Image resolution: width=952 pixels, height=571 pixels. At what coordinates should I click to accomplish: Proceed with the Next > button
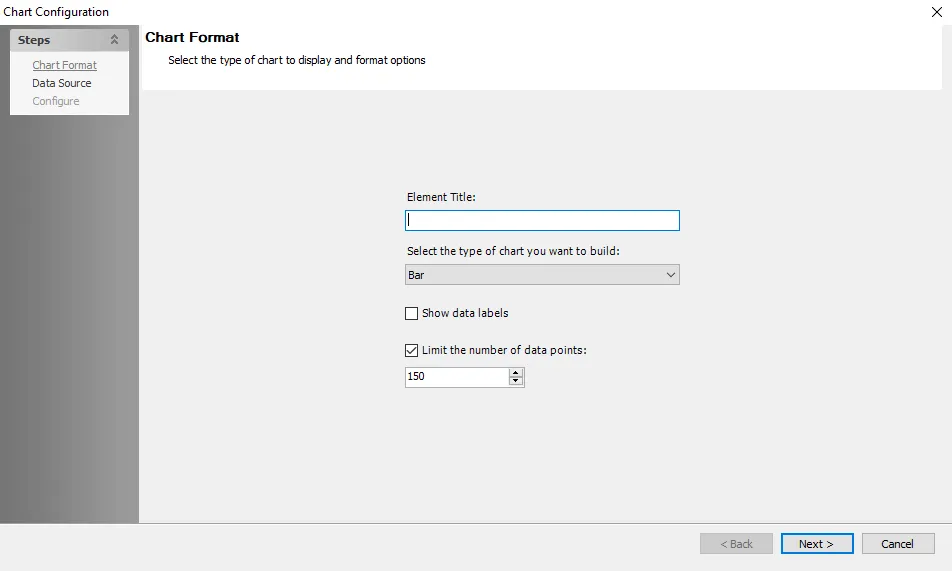(x=817, y=544)
